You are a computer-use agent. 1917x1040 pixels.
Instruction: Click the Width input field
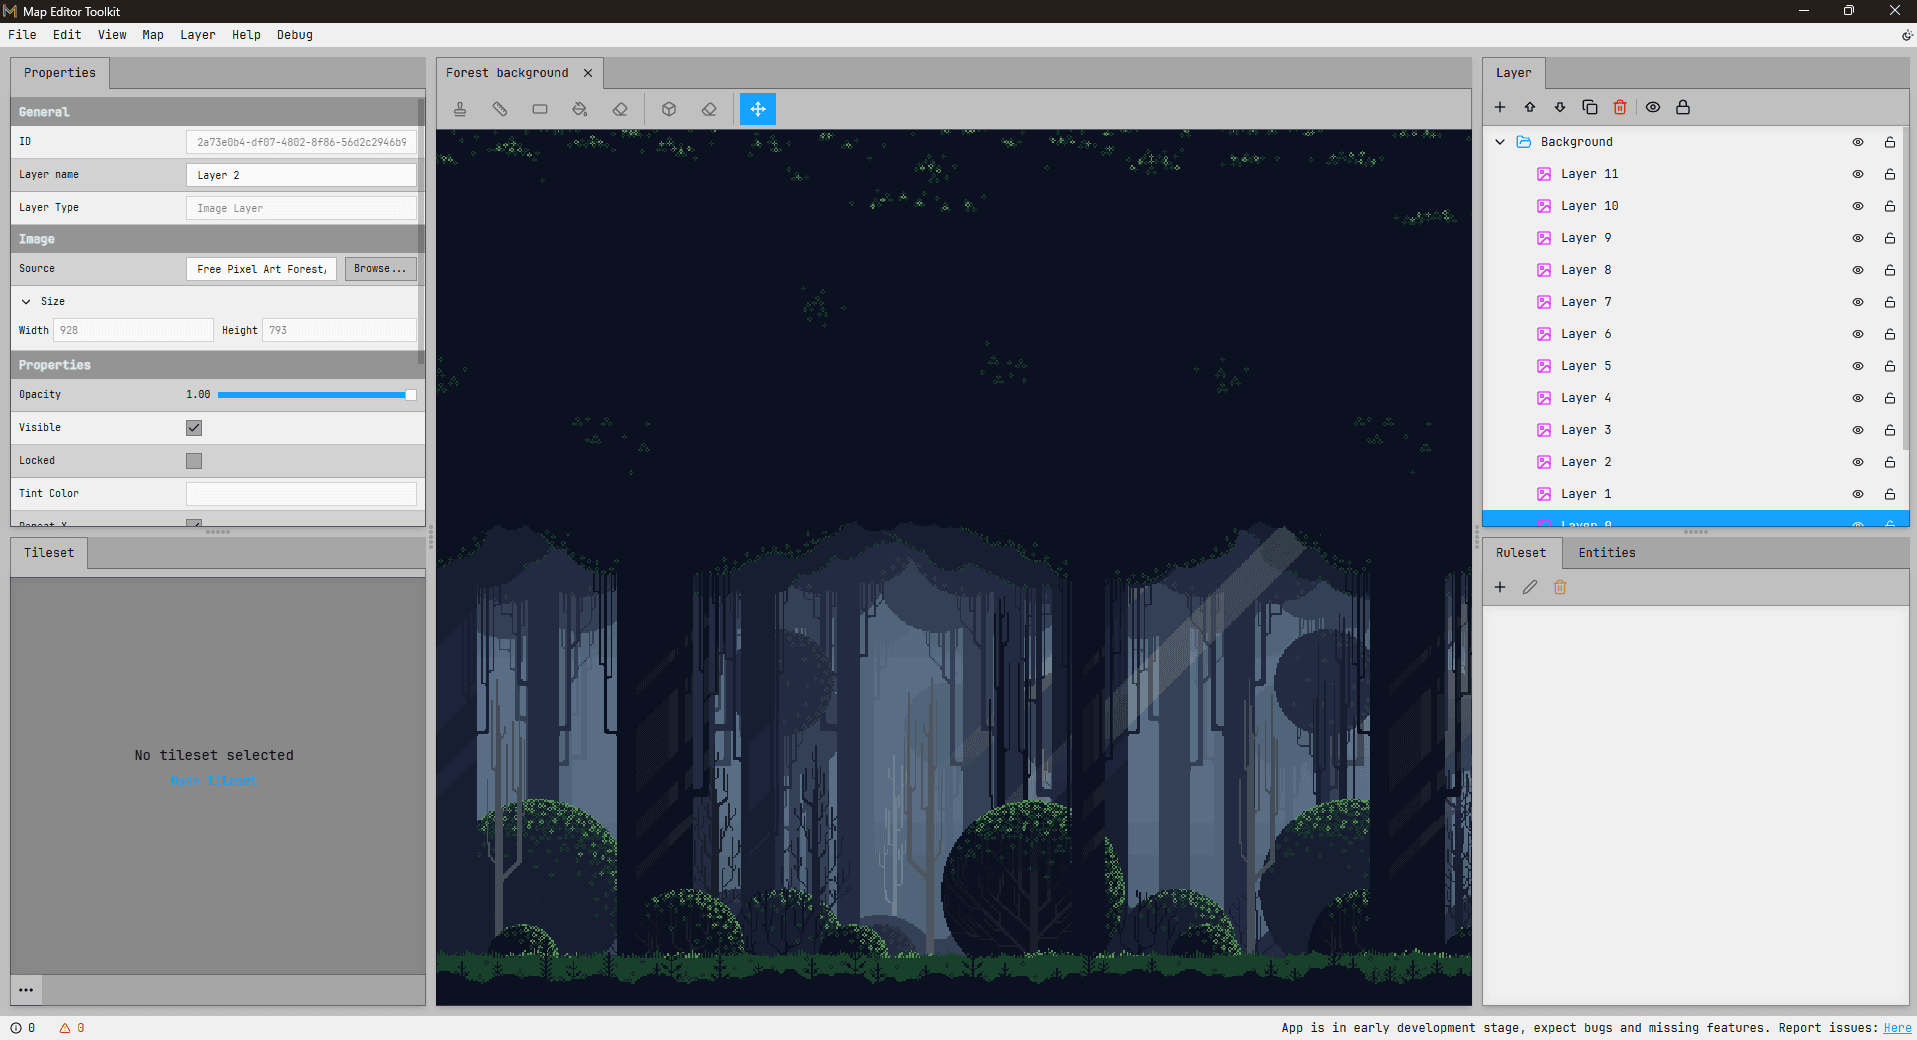[x=133, y=330]
